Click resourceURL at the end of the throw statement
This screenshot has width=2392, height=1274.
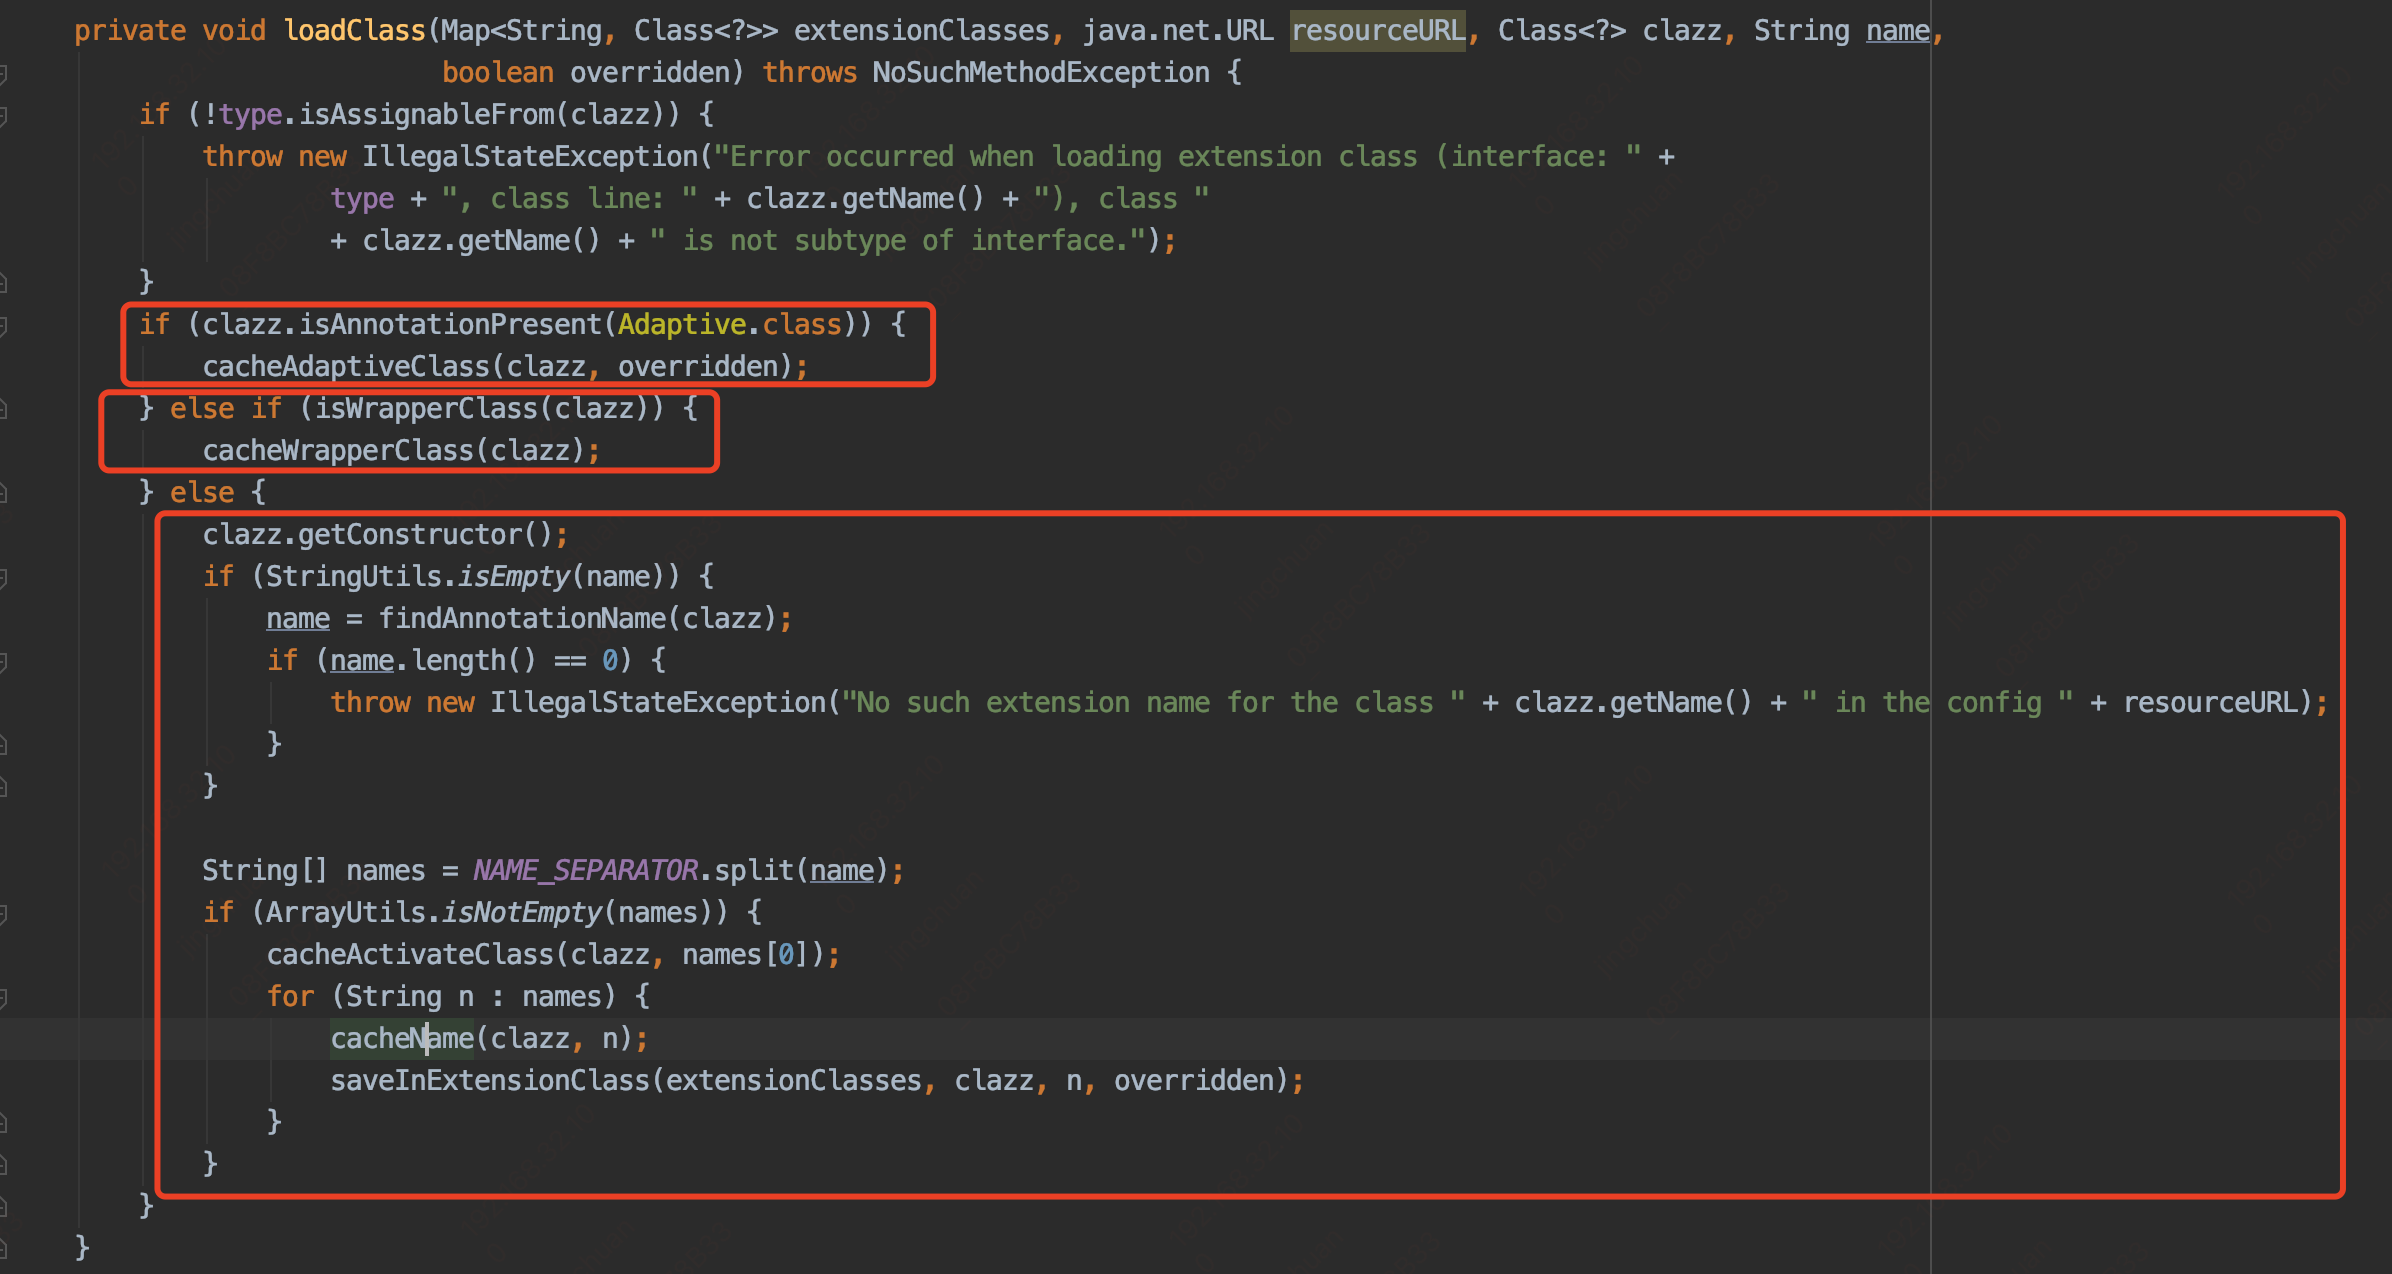tap(2209, 703)
